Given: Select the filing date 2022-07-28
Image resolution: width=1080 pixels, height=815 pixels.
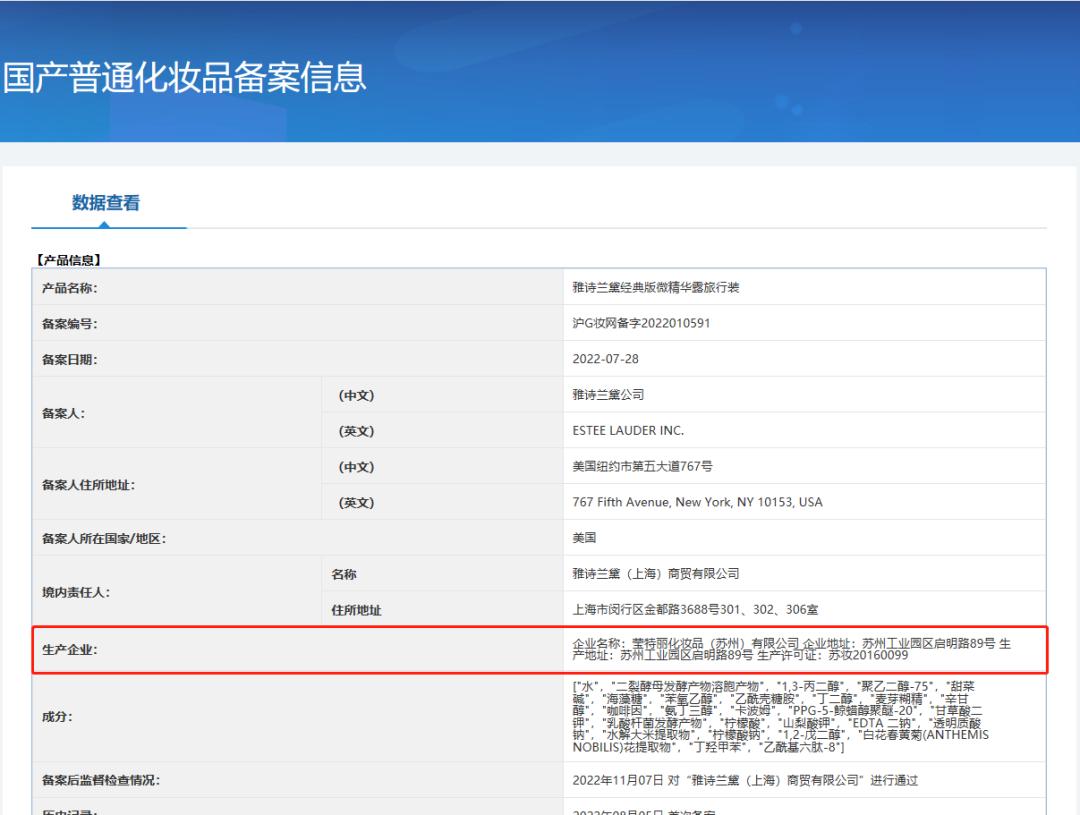Looking at the screenshot, I should point(605,359).
